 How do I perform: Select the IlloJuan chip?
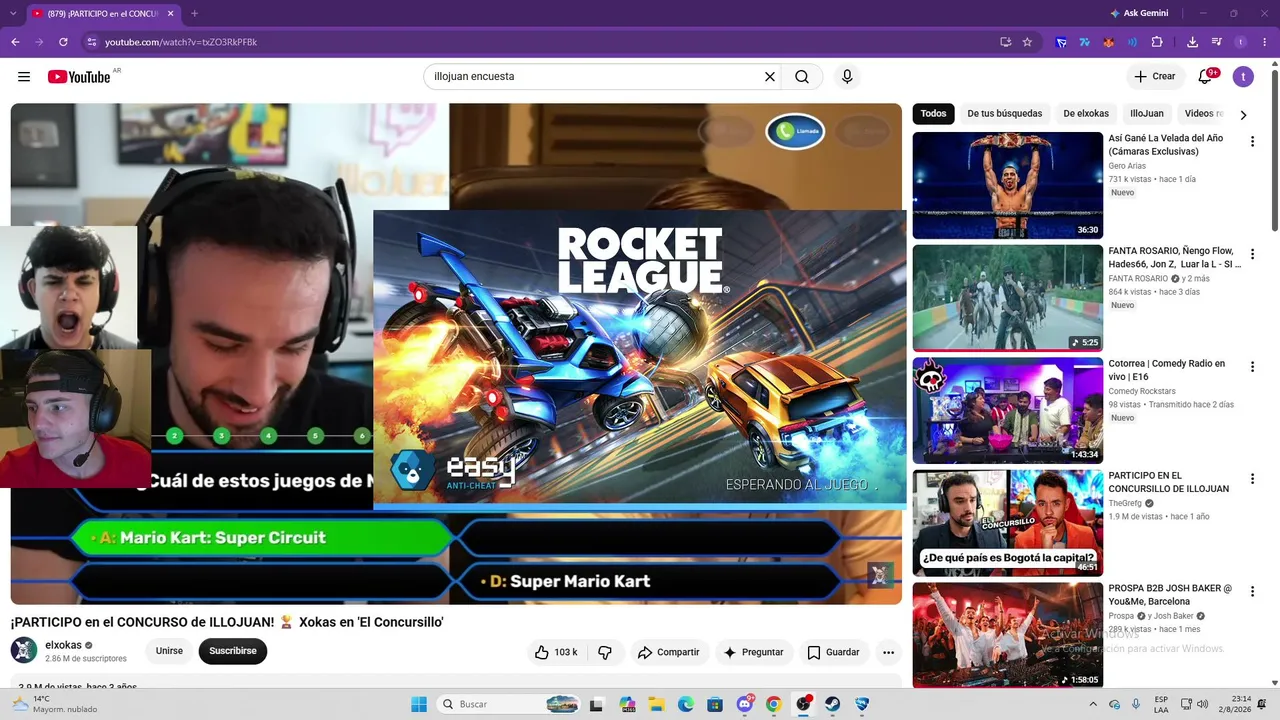[x=1147, y=114]
